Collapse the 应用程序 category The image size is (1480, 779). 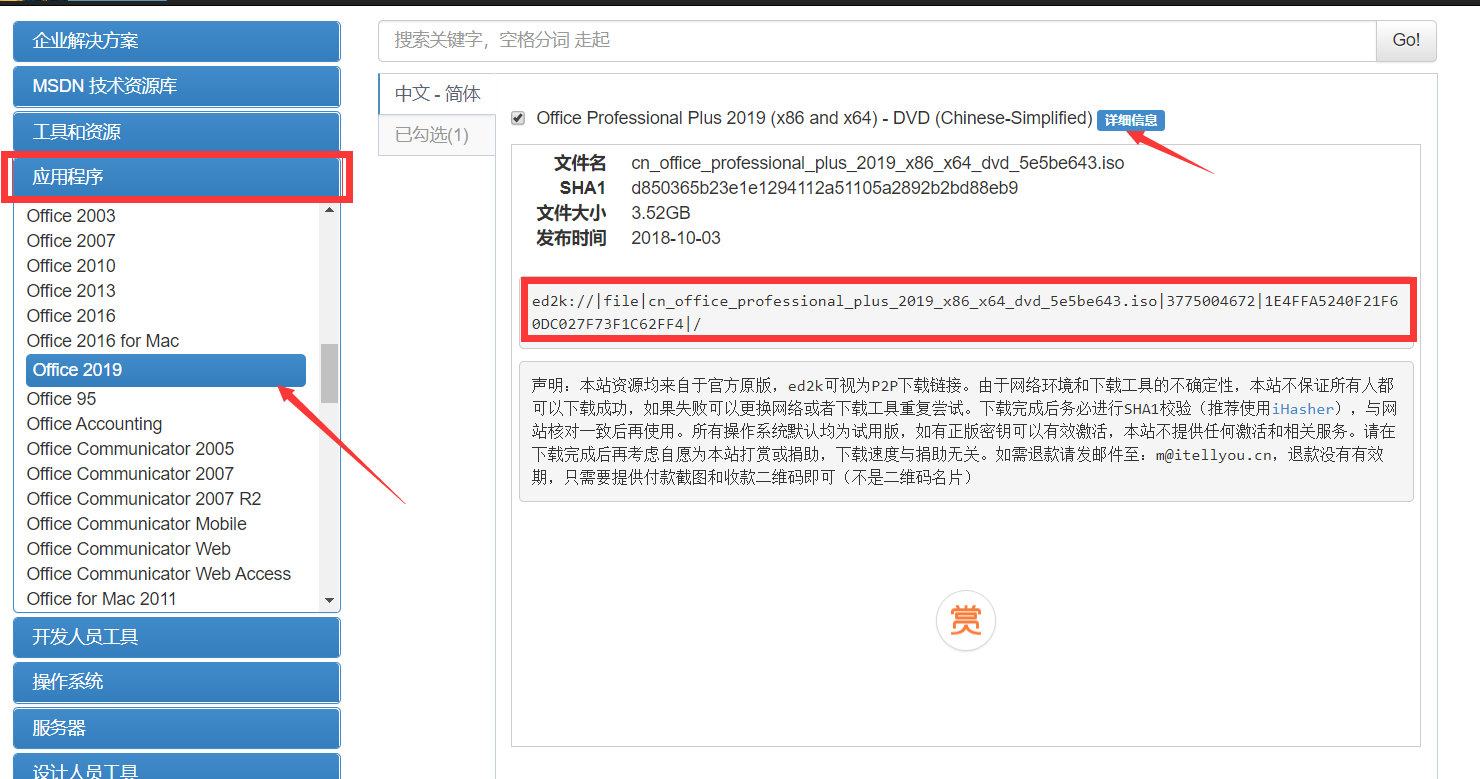click(176, 177)
